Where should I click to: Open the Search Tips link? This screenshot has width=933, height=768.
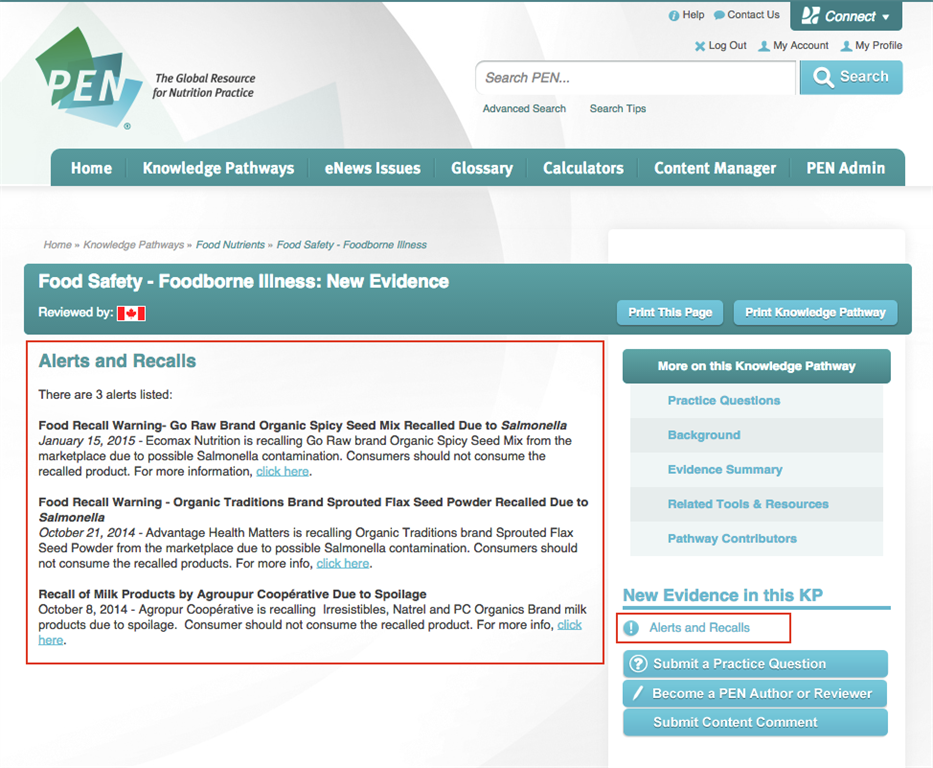pyautogui.click(x=618, y=109)
